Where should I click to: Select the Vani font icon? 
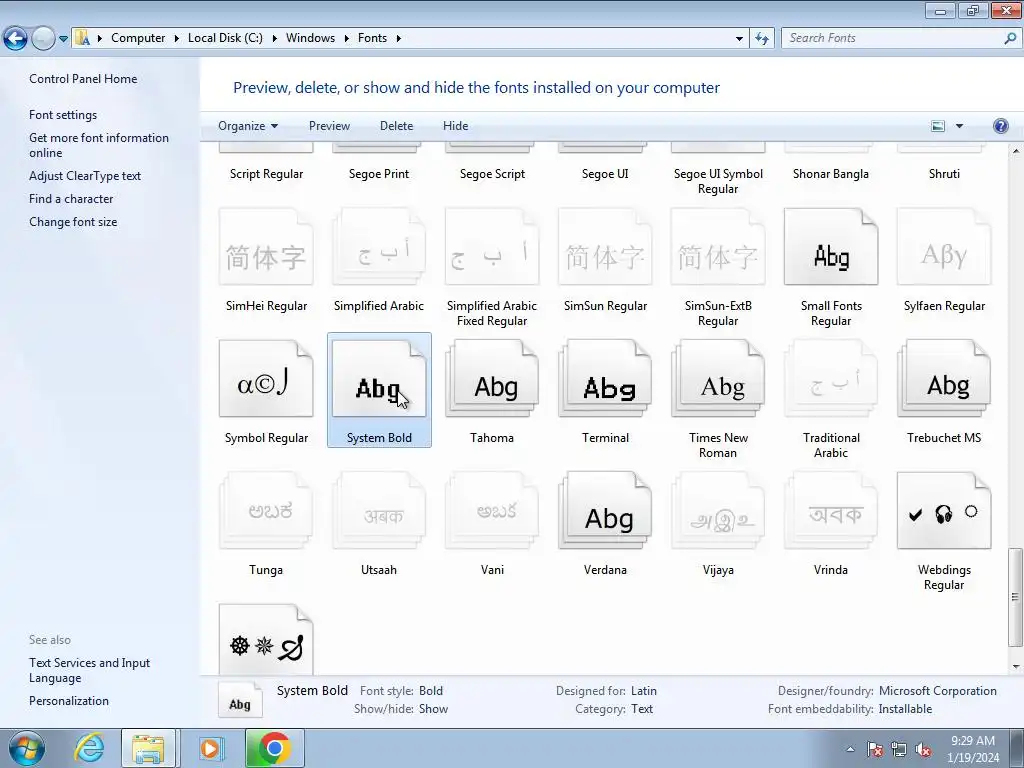492,511
